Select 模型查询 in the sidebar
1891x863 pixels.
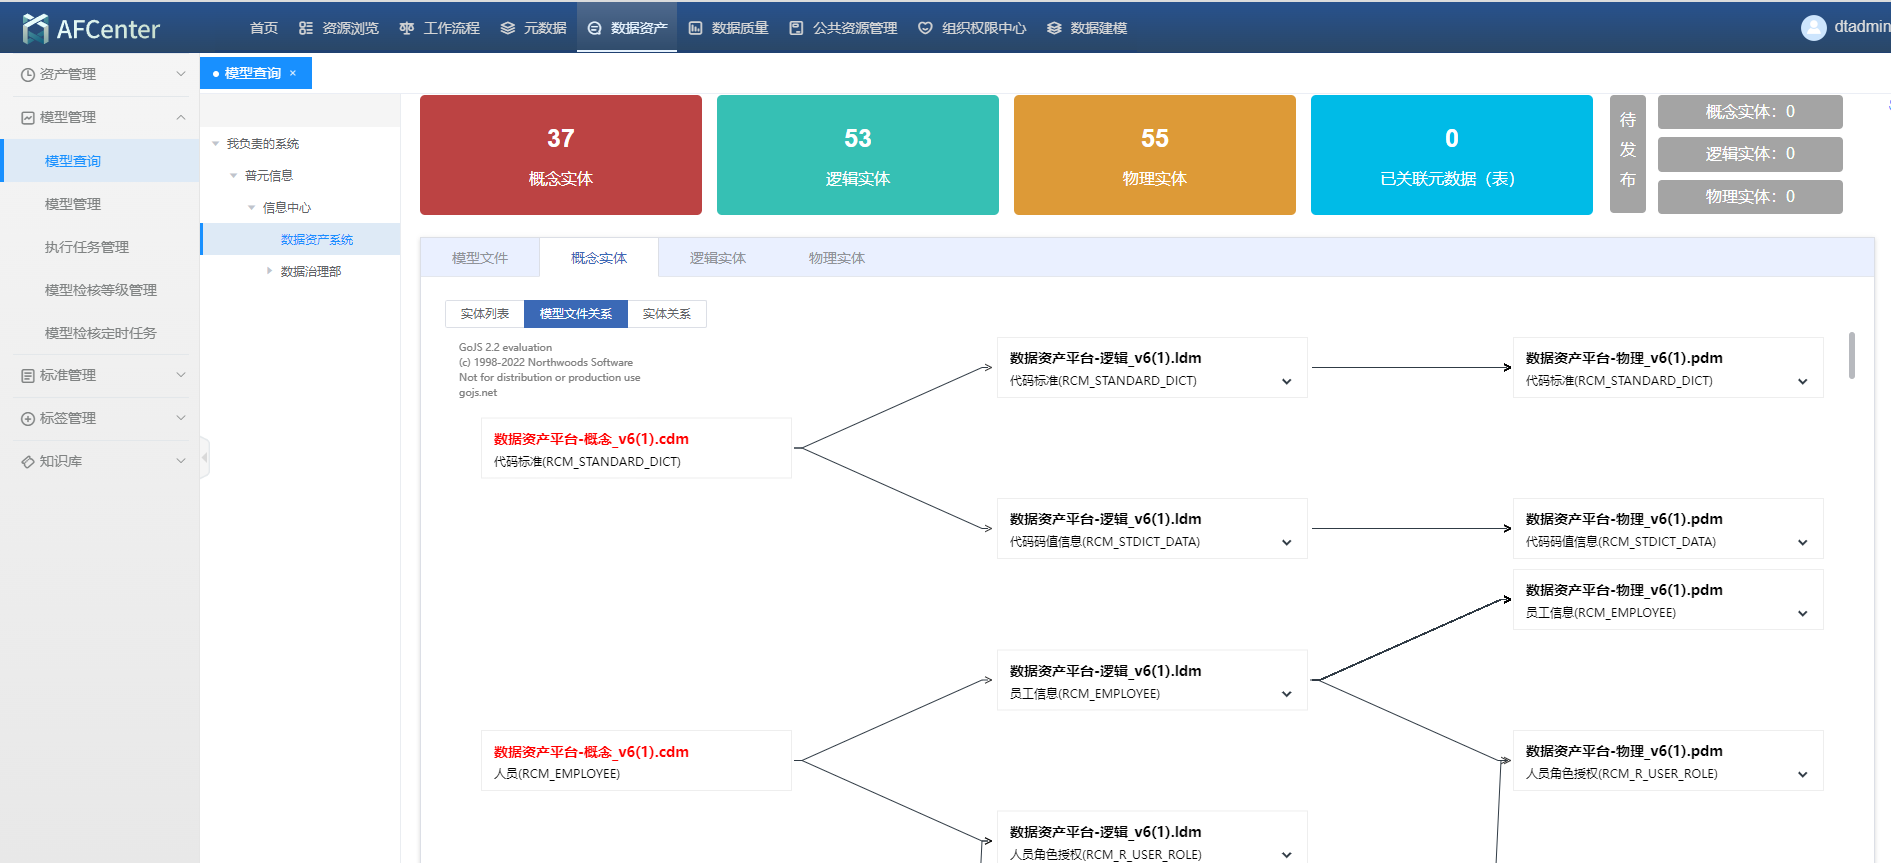(100, 161)
